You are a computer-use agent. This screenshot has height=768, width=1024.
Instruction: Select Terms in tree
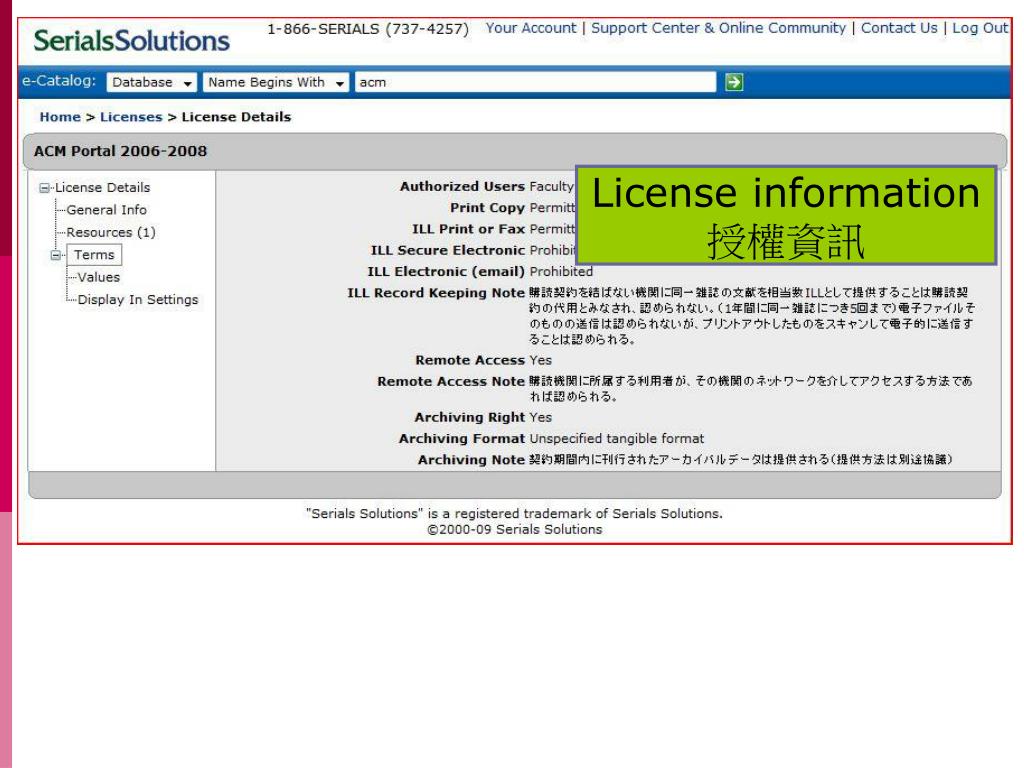point(94,255)
